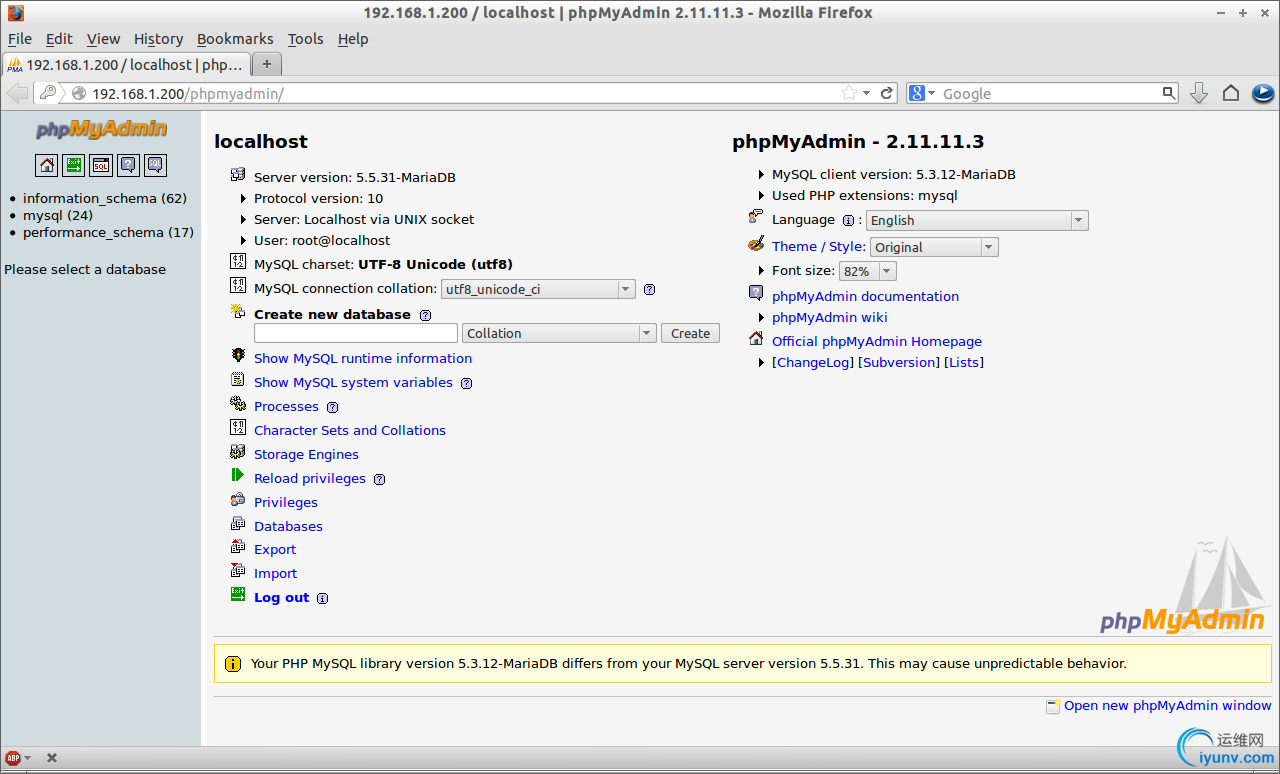This screenshot has width=1280, height=774.
Task: Click the info icon next to Language
Action: [848, 221]
